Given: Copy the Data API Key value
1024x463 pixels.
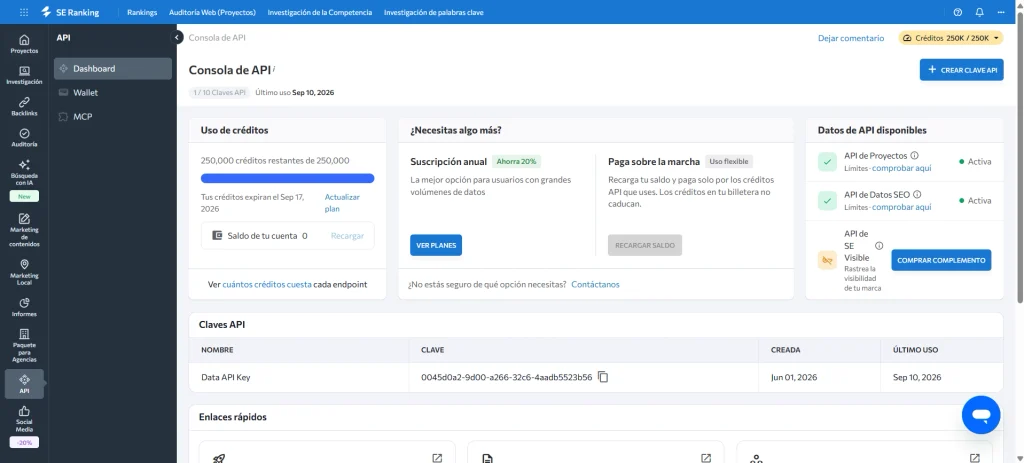Looking at the screenshot, I should click(603, 377).
